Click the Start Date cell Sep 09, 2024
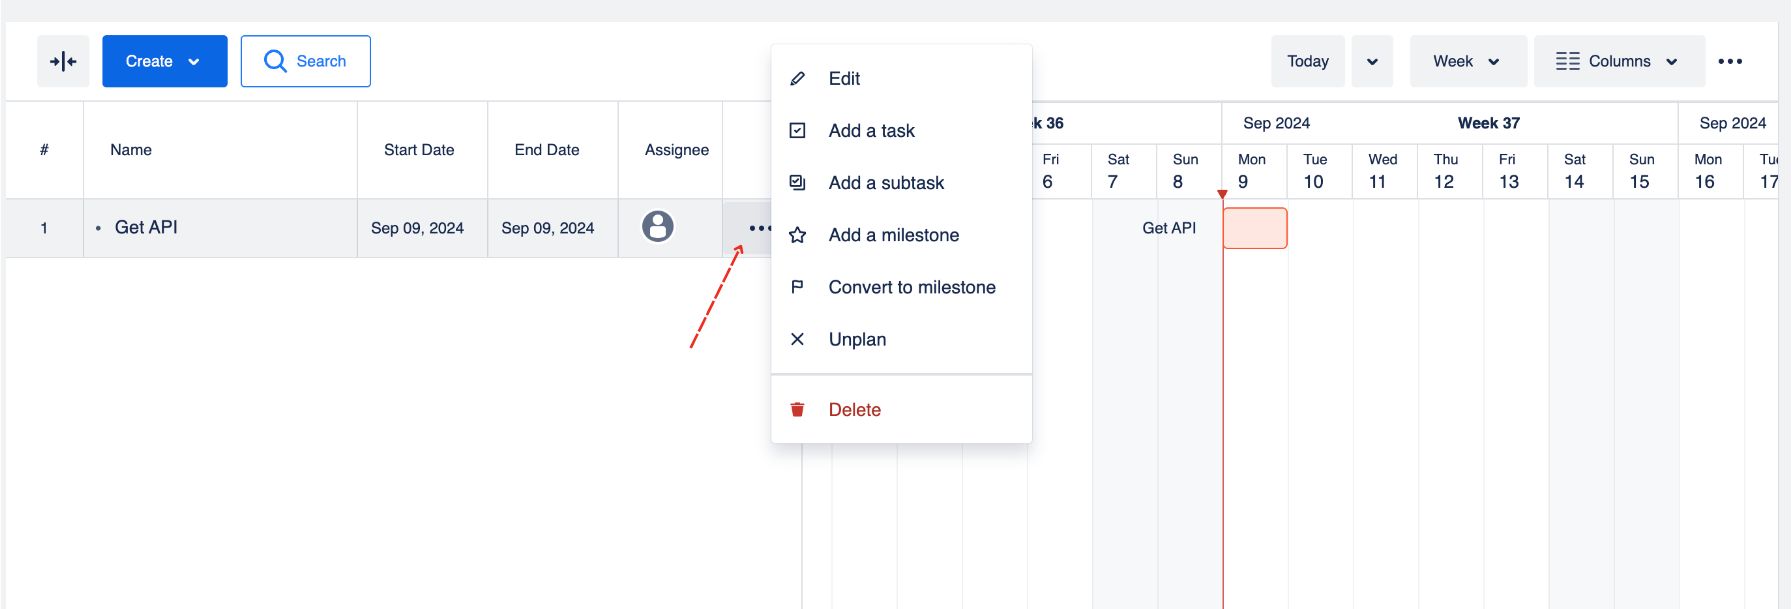This screenshot has width=1792, height=609. (x=417, y=228)
